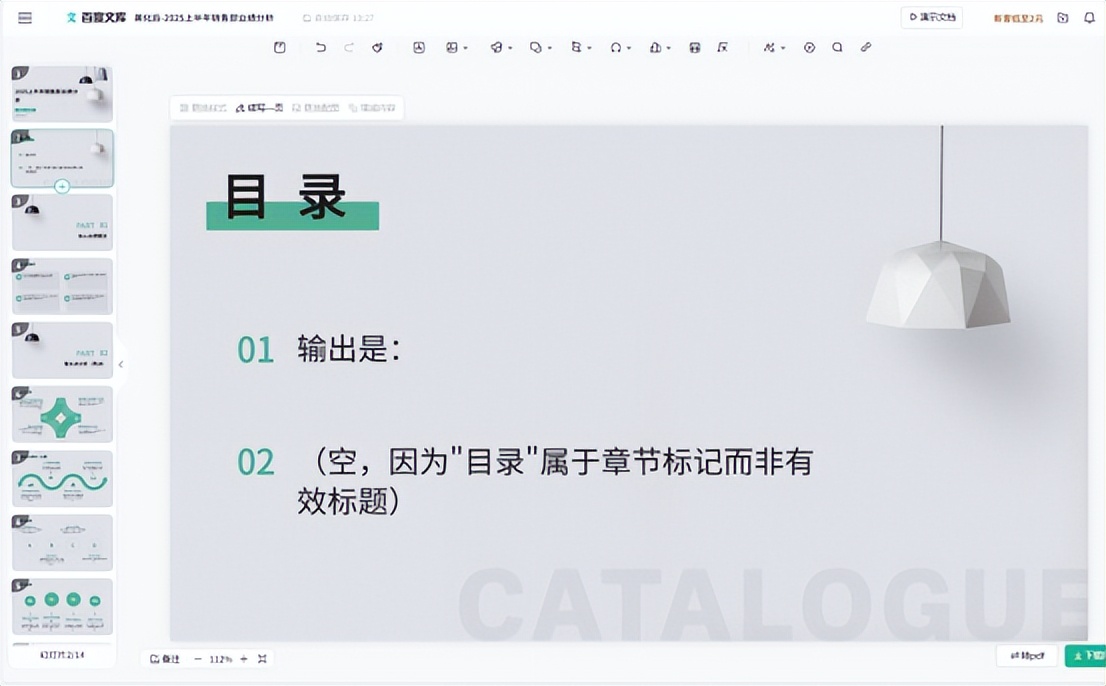Click the link insert icon in toolbar
1106x686 pixels.
point(866,48)
